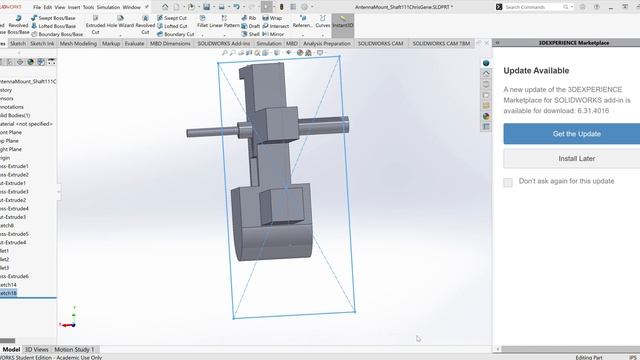Open the Options gear icon
The height and width of the screenshot is (360, 640).
304,7
